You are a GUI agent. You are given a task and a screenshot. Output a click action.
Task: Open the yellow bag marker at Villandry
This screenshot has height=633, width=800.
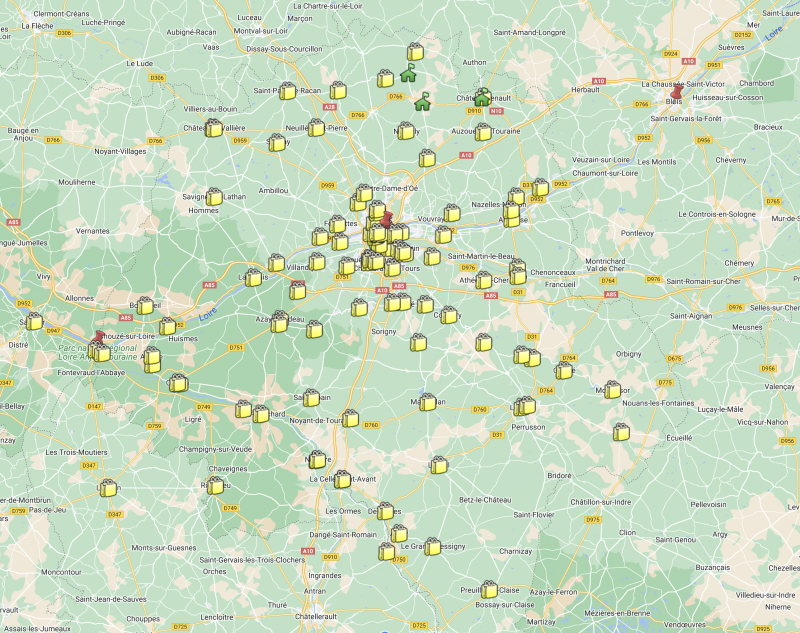point(277,263)
